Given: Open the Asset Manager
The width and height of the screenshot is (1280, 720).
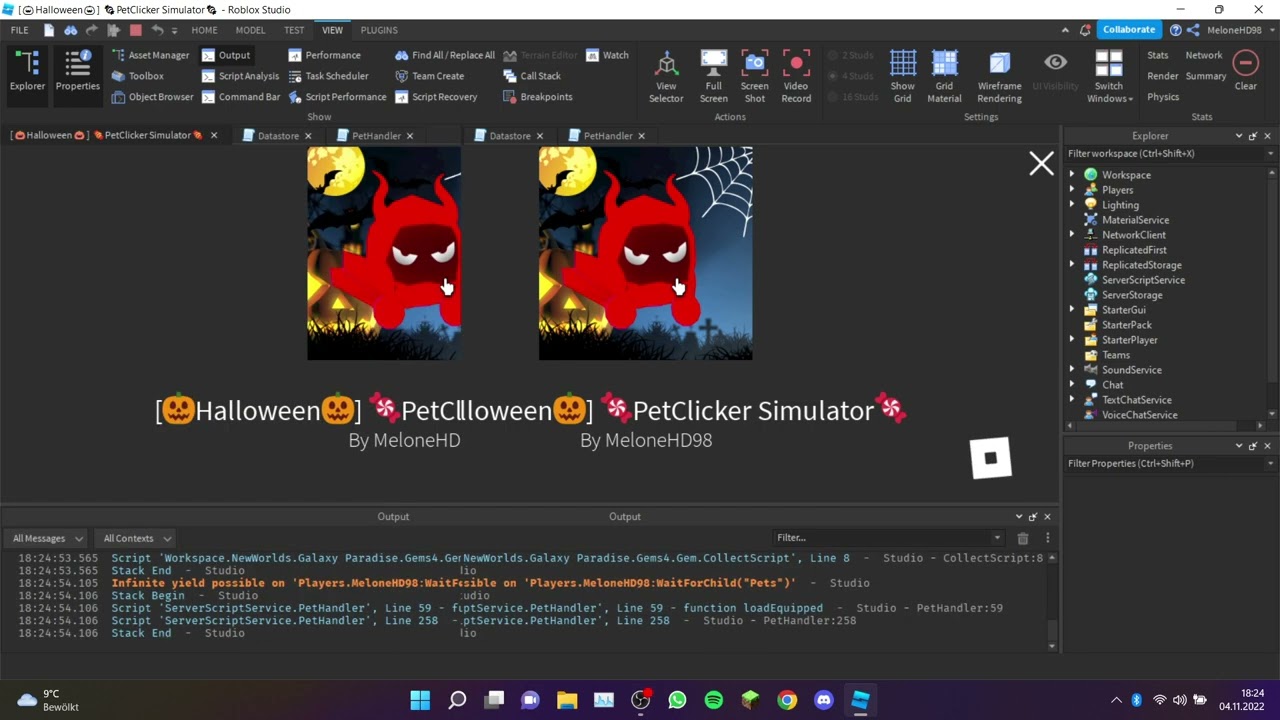Looking at the screenshot, I should point(149,55).
